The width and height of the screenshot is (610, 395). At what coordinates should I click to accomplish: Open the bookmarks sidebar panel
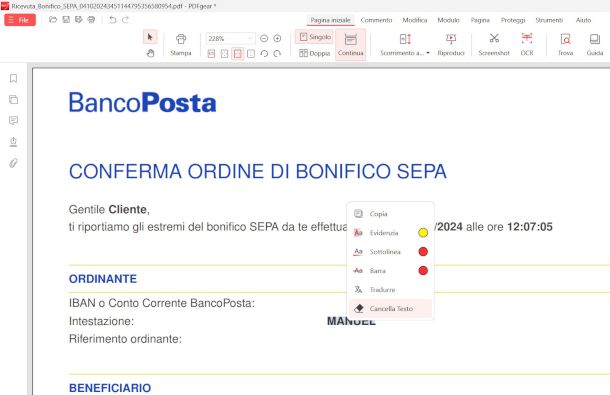point(13,79)
